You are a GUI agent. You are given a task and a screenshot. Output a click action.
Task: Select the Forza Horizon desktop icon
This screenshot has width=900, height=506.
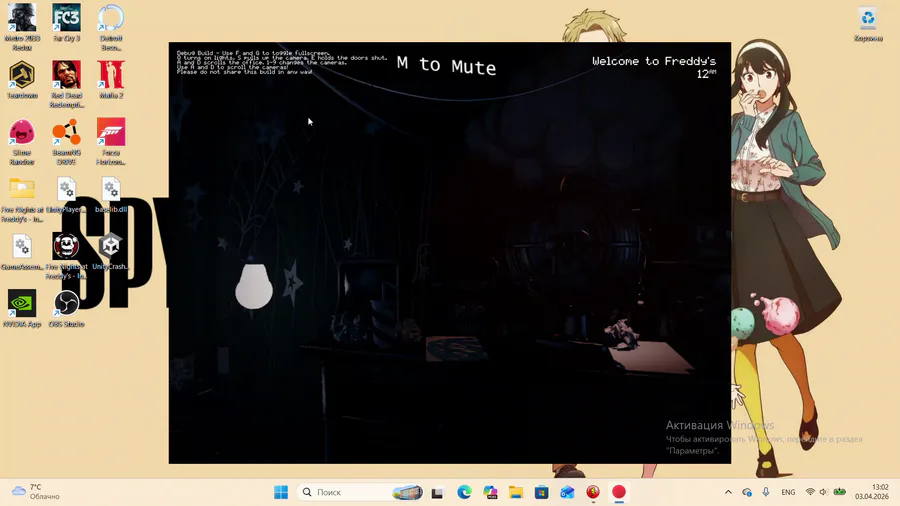pyautogui.click(x=111, y=141)
